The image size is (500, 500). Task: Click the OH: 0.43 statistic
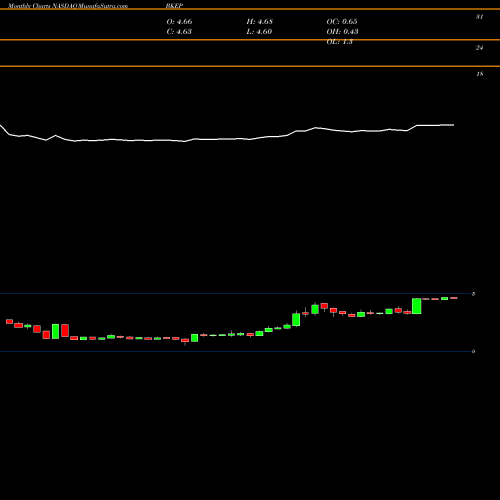[x=342, y=32]
